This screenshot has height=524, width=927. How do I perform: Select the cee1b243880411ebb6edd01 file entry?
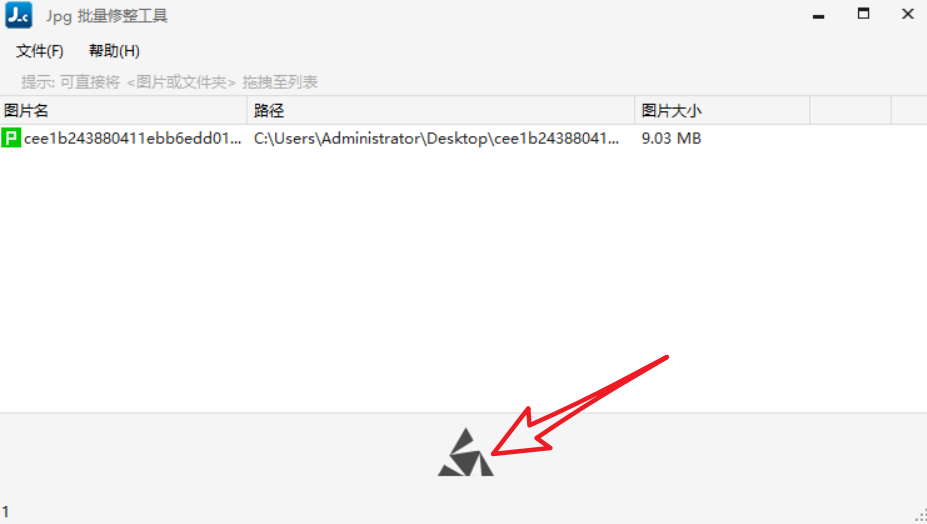(132, 138)
